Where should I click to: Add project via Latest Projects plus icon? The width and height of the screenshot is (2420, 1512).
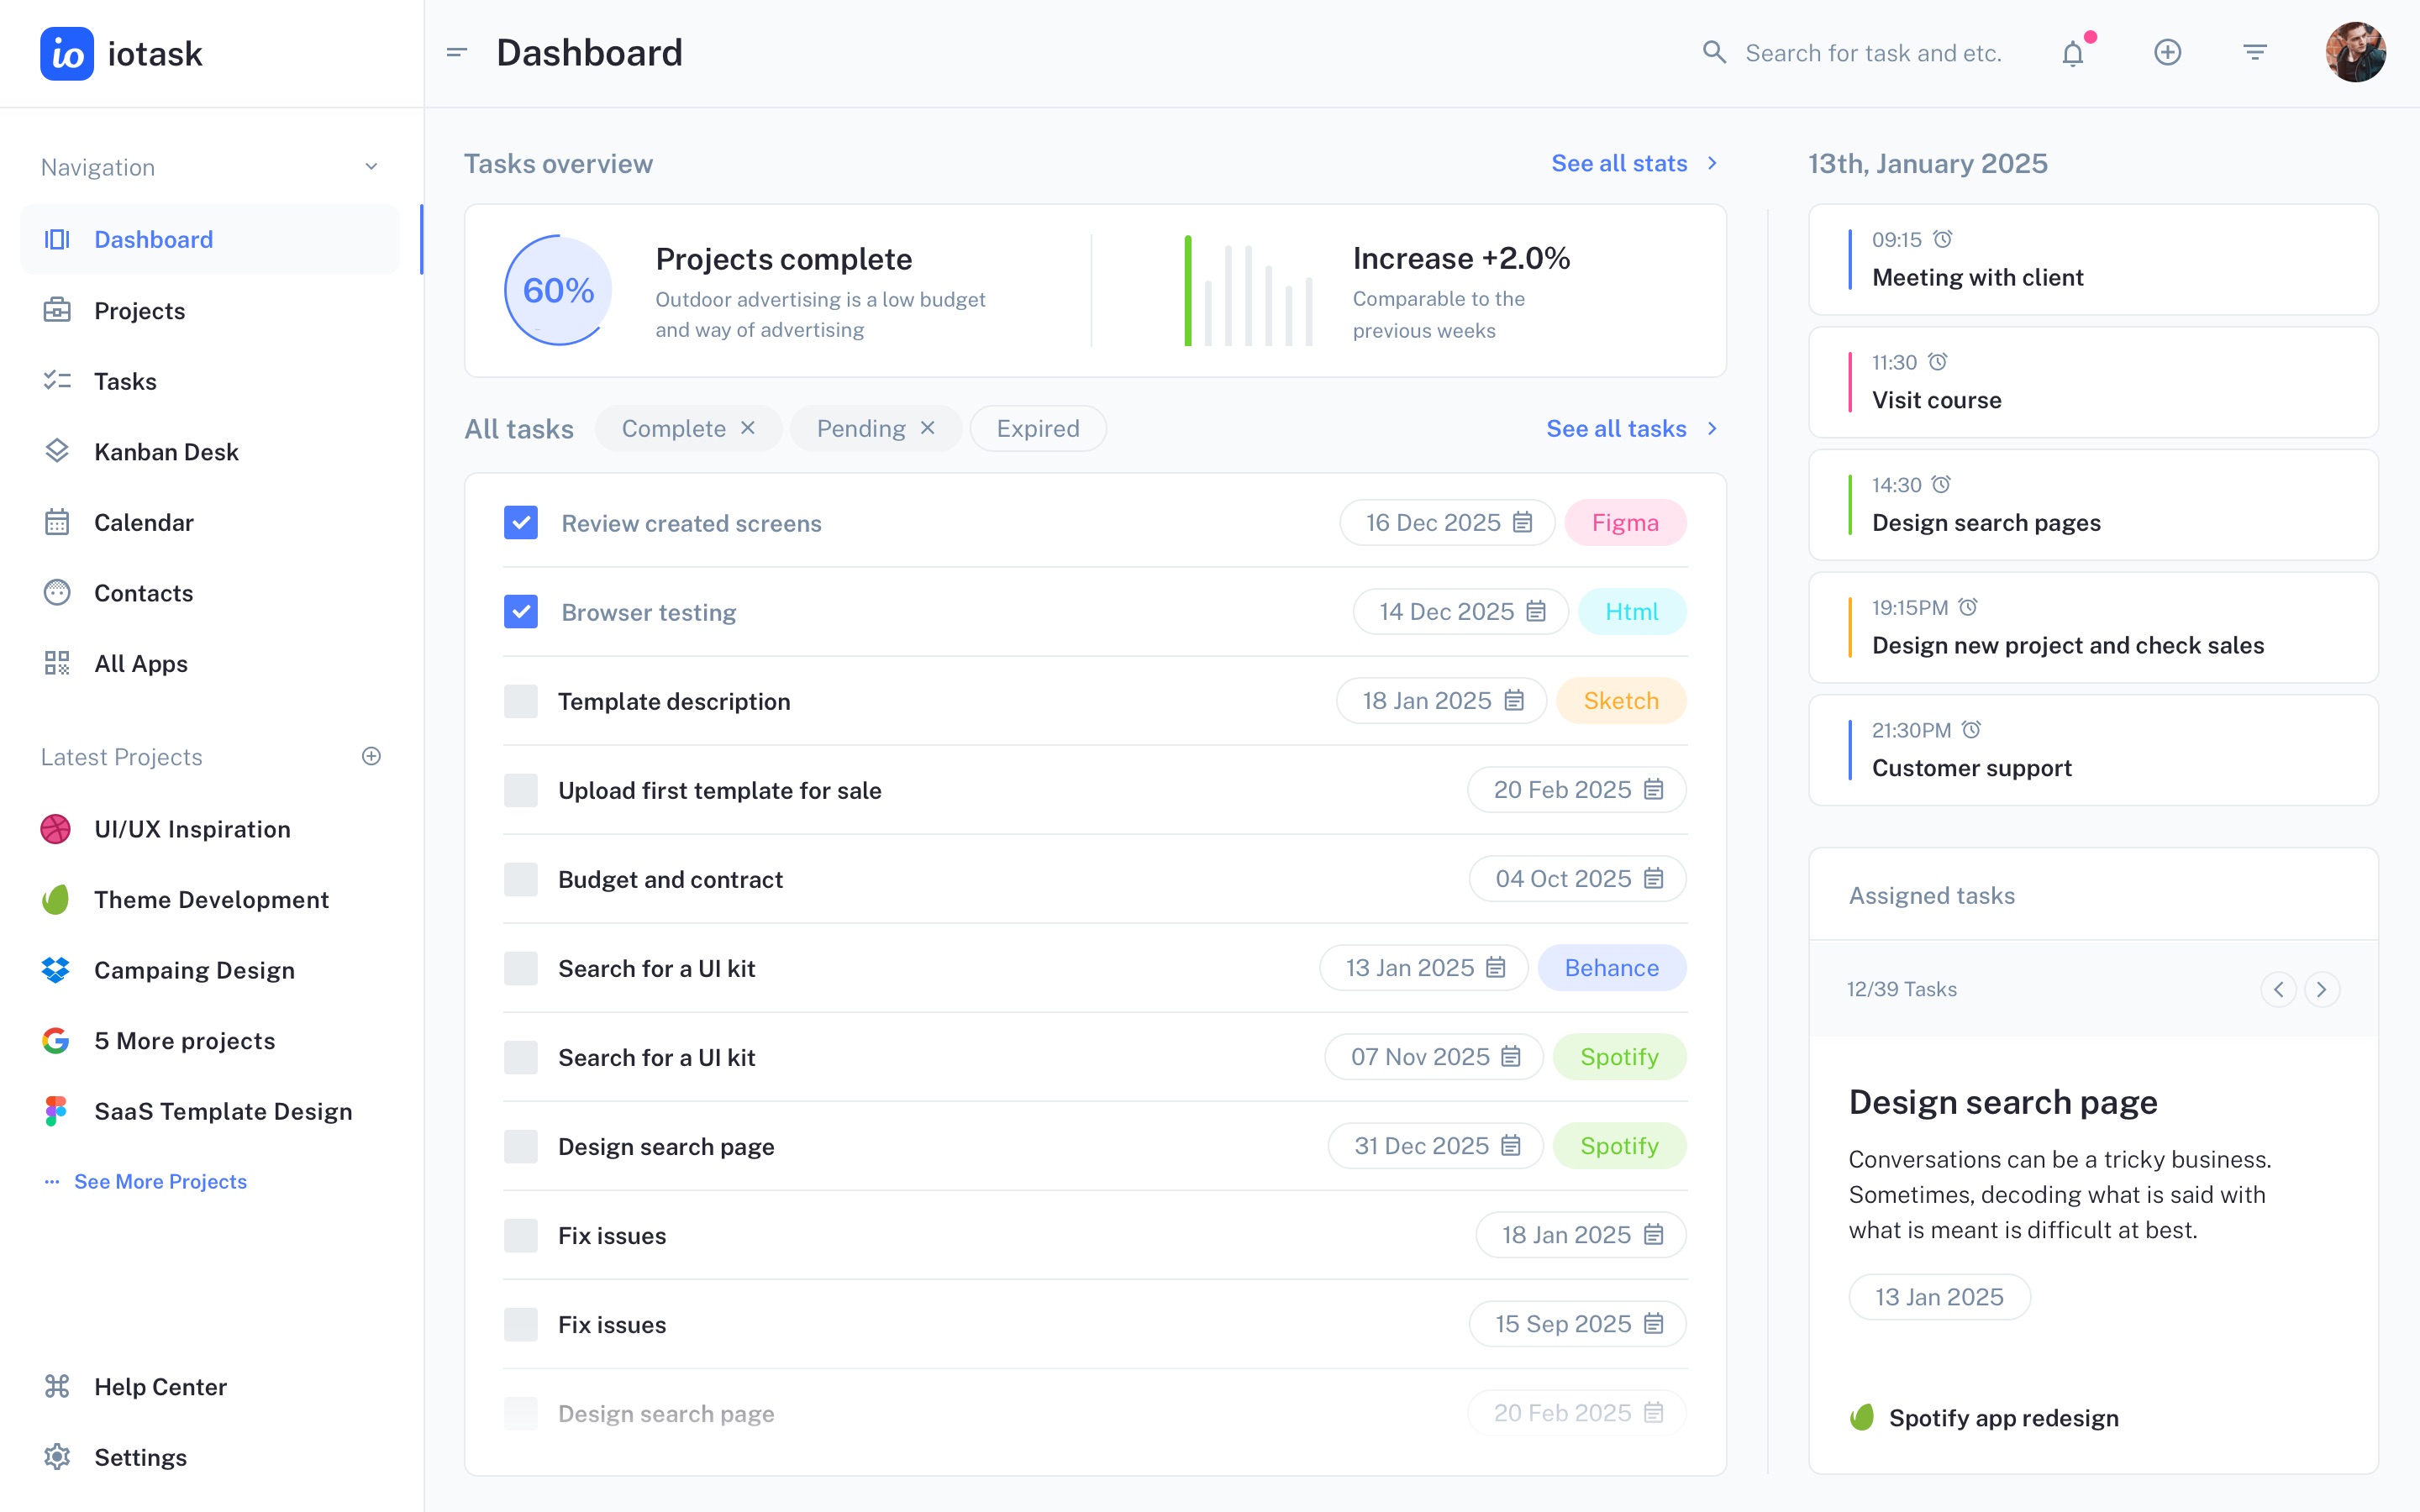371,756
